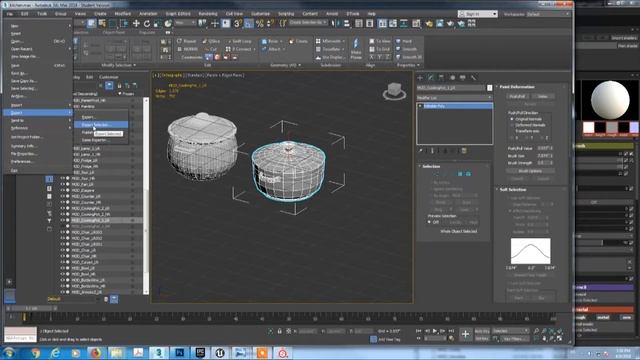The width and height of the screenshot is (640, 360).
Task: Click the material preview sphere in right window
Action: pos(610,100)
